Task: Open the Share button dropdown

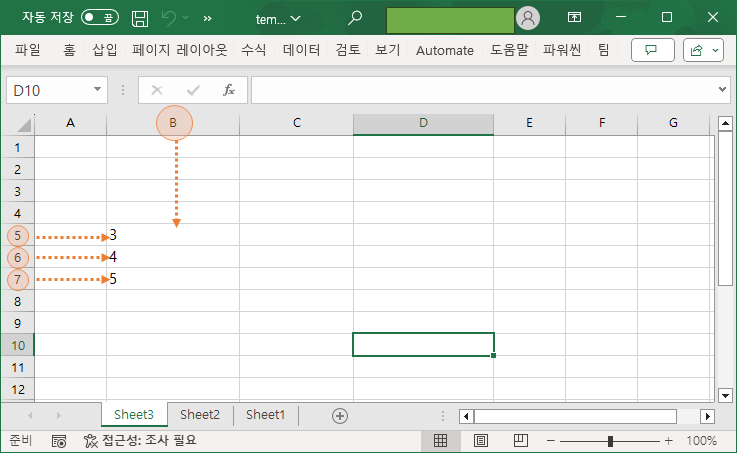Action: 705,50
